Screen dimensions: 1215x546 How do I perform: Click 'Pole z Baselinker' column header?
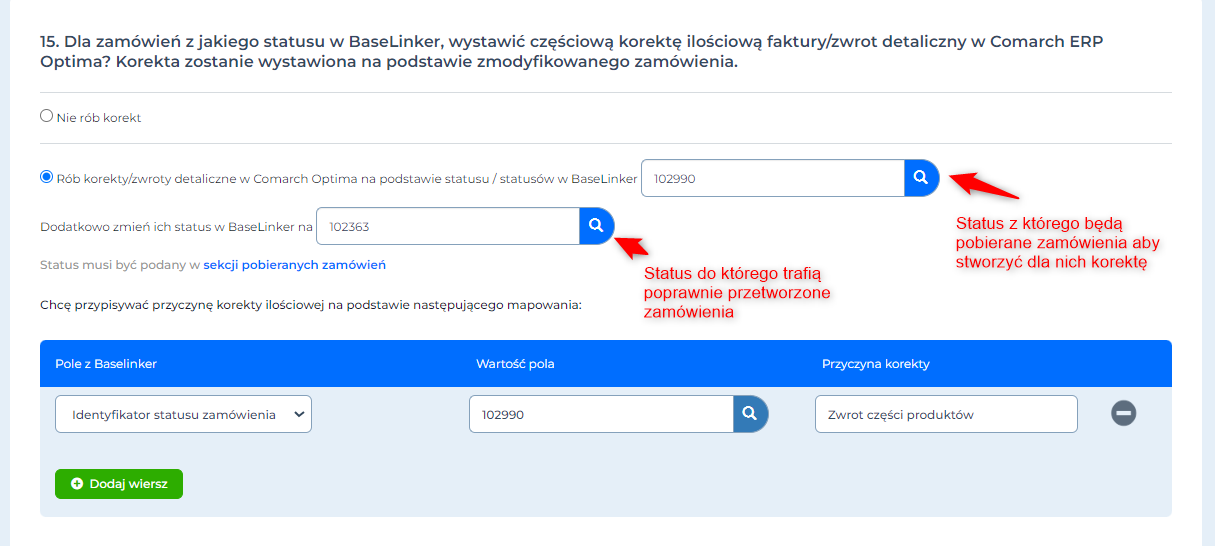pos(106,364)
